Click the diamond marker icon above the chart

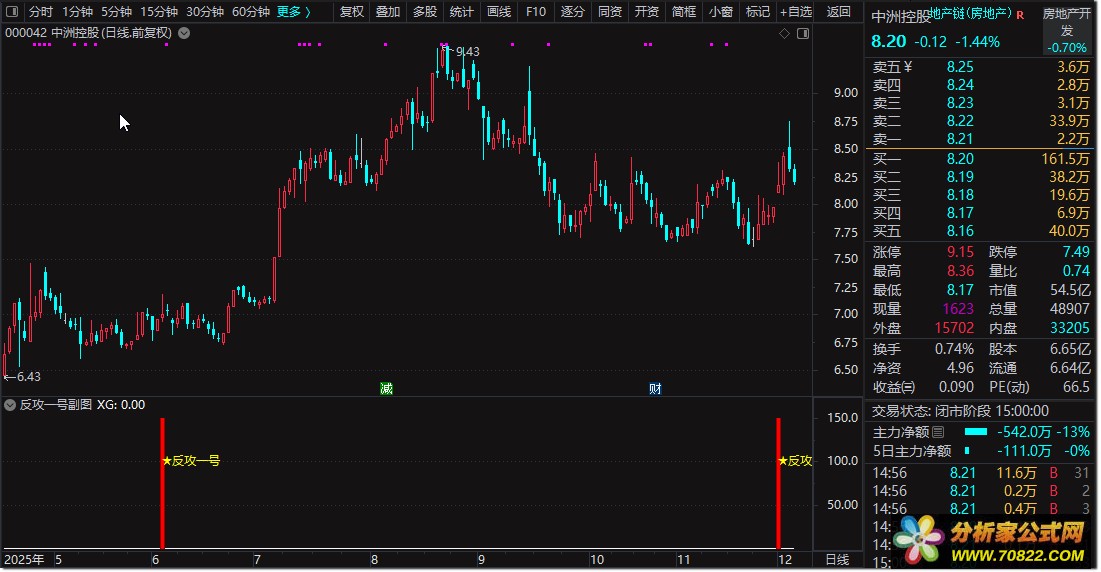coord(785,33)
